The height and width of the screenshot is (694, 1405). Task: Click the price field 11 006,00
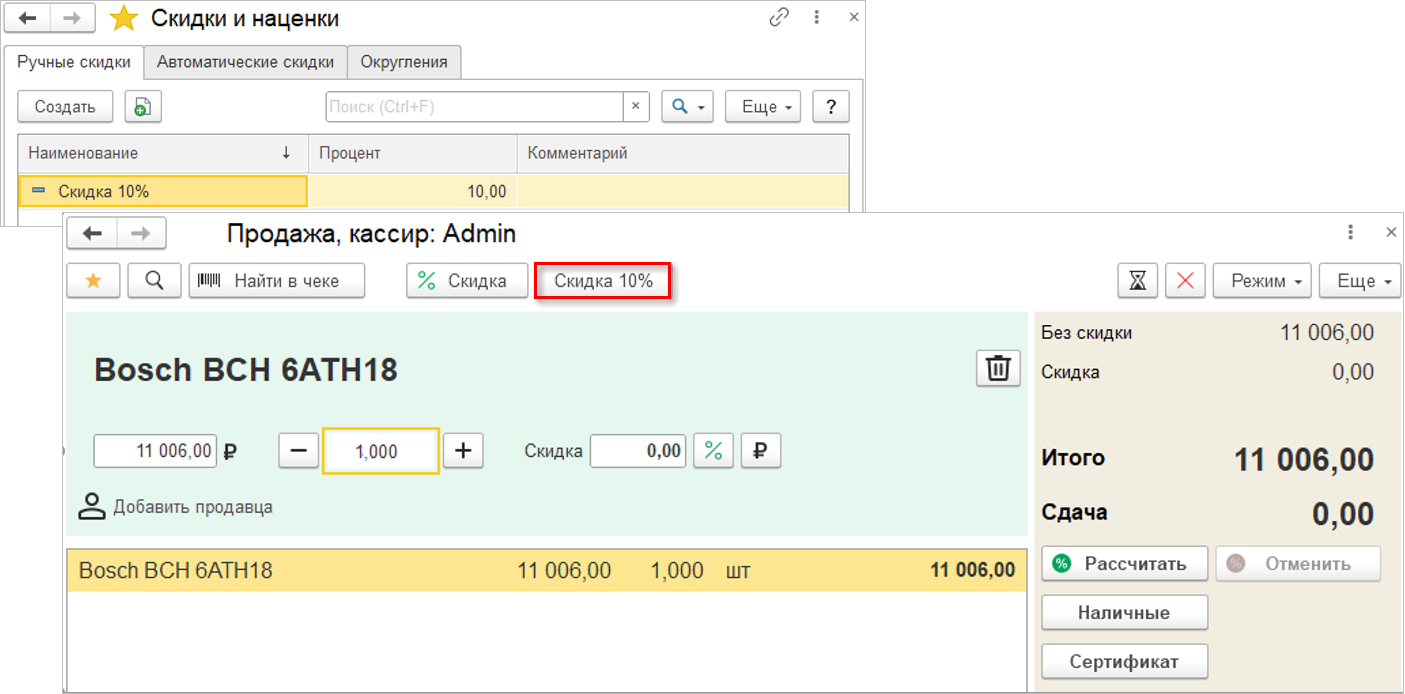tap(155, 451)
